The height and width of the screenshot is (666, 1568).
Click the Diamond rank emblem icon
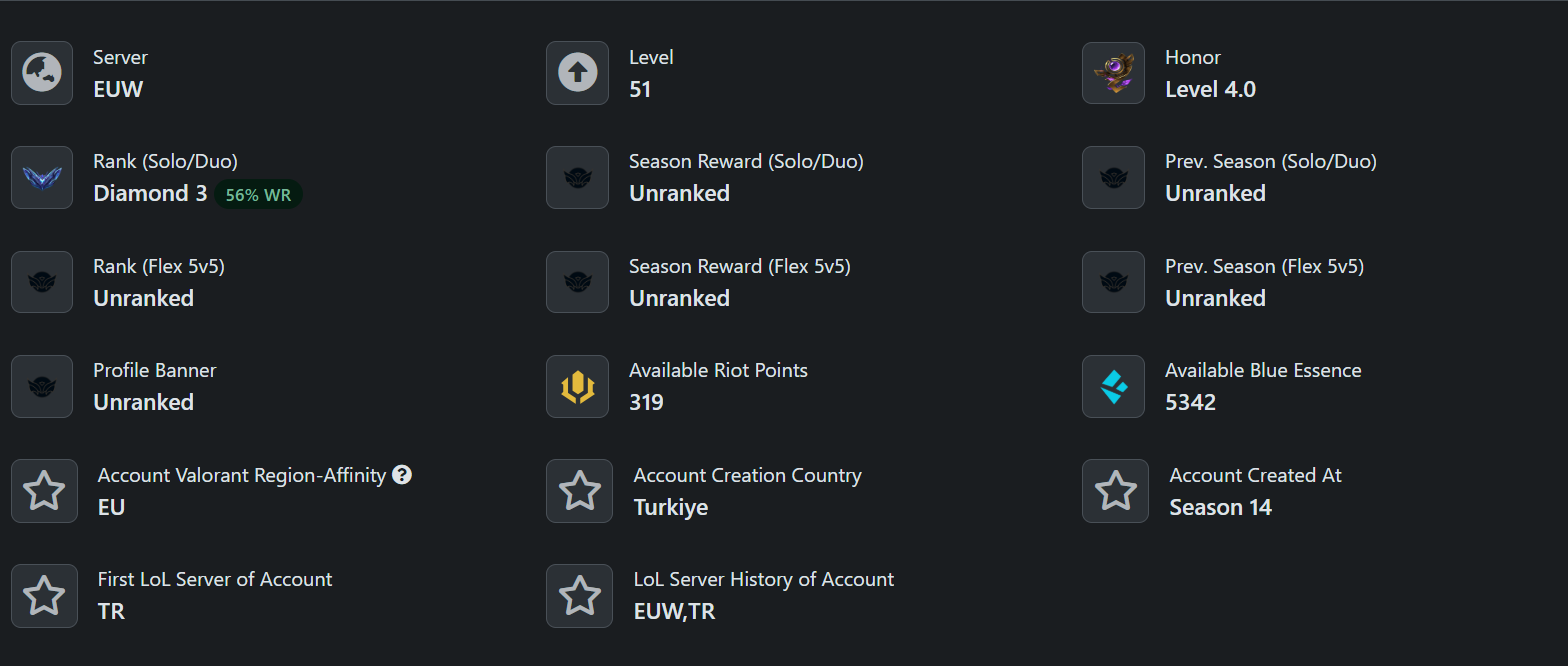pyautogui.click(x=42, y=178)
